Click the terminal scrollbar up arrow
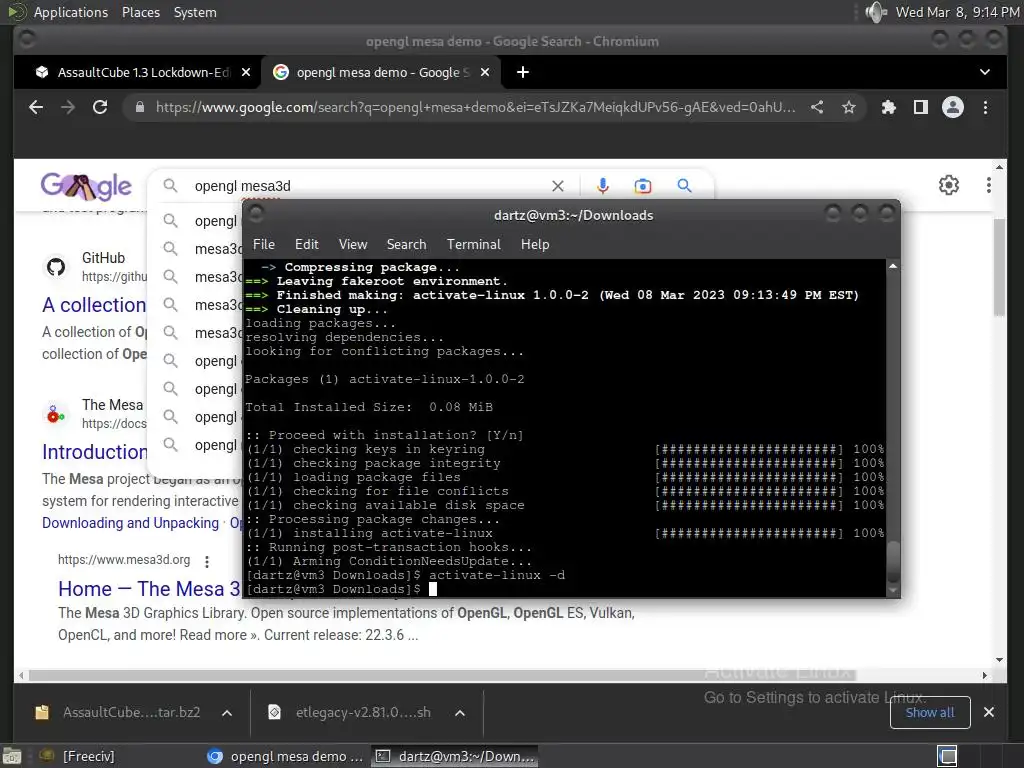This screenshot has height=768, width=1024. (x=893, y=266)
